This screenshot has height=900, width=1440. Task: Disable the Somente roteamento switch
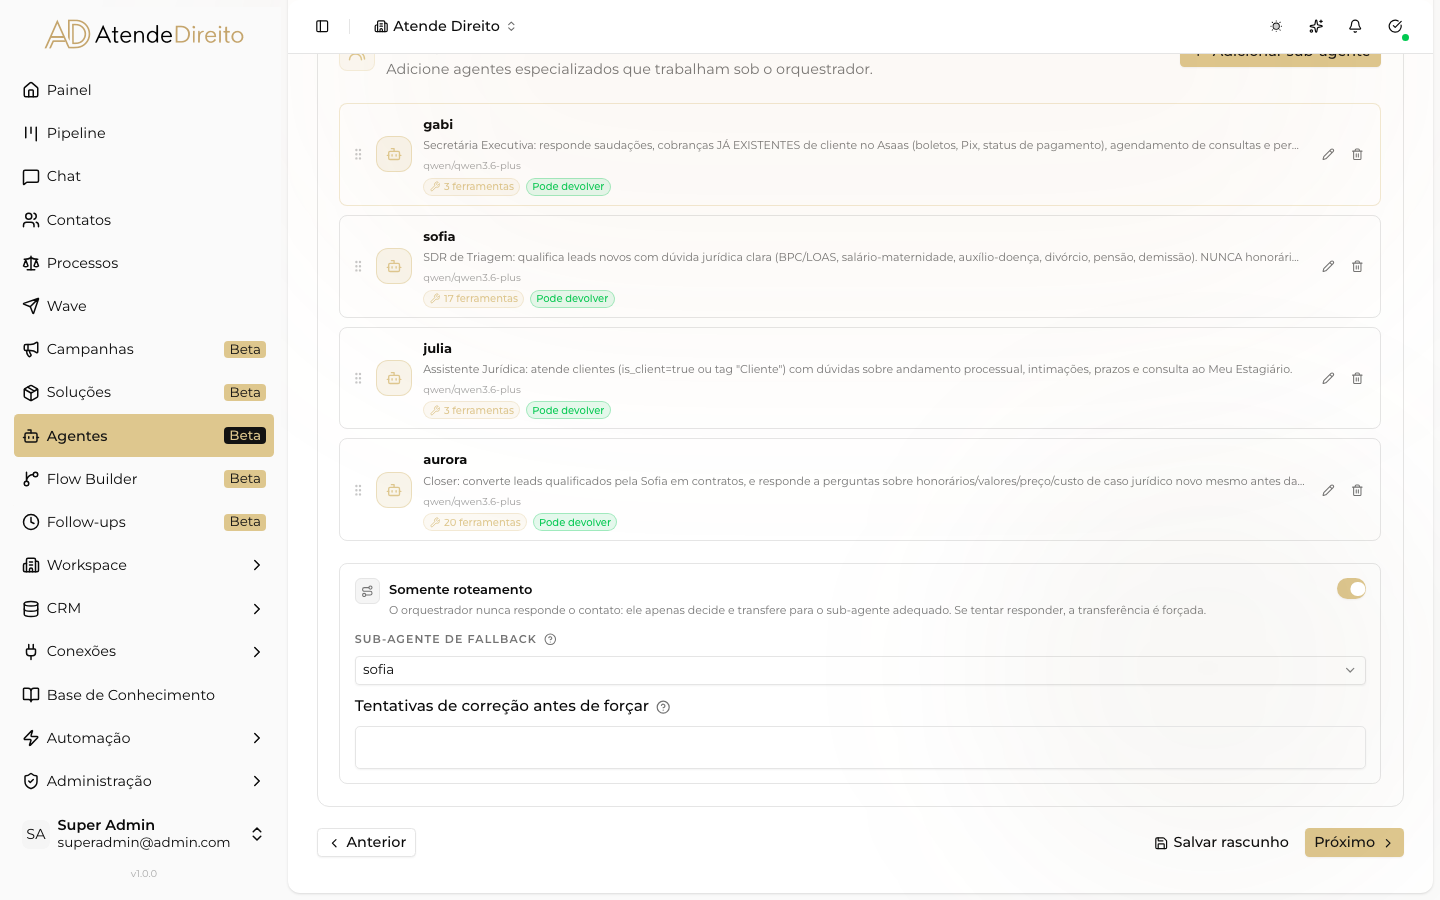click(x=1351, y=589)
